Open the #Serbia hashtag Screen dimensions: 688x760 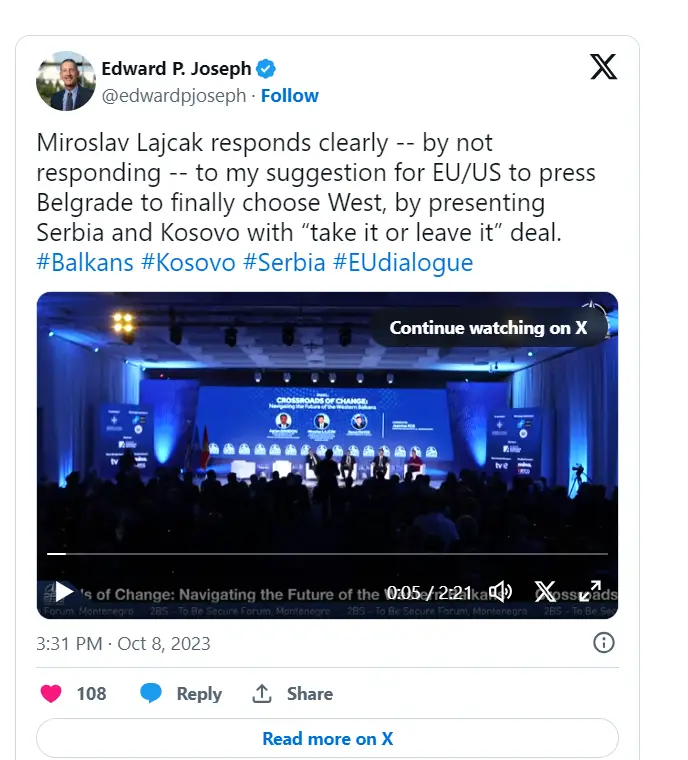284,263
